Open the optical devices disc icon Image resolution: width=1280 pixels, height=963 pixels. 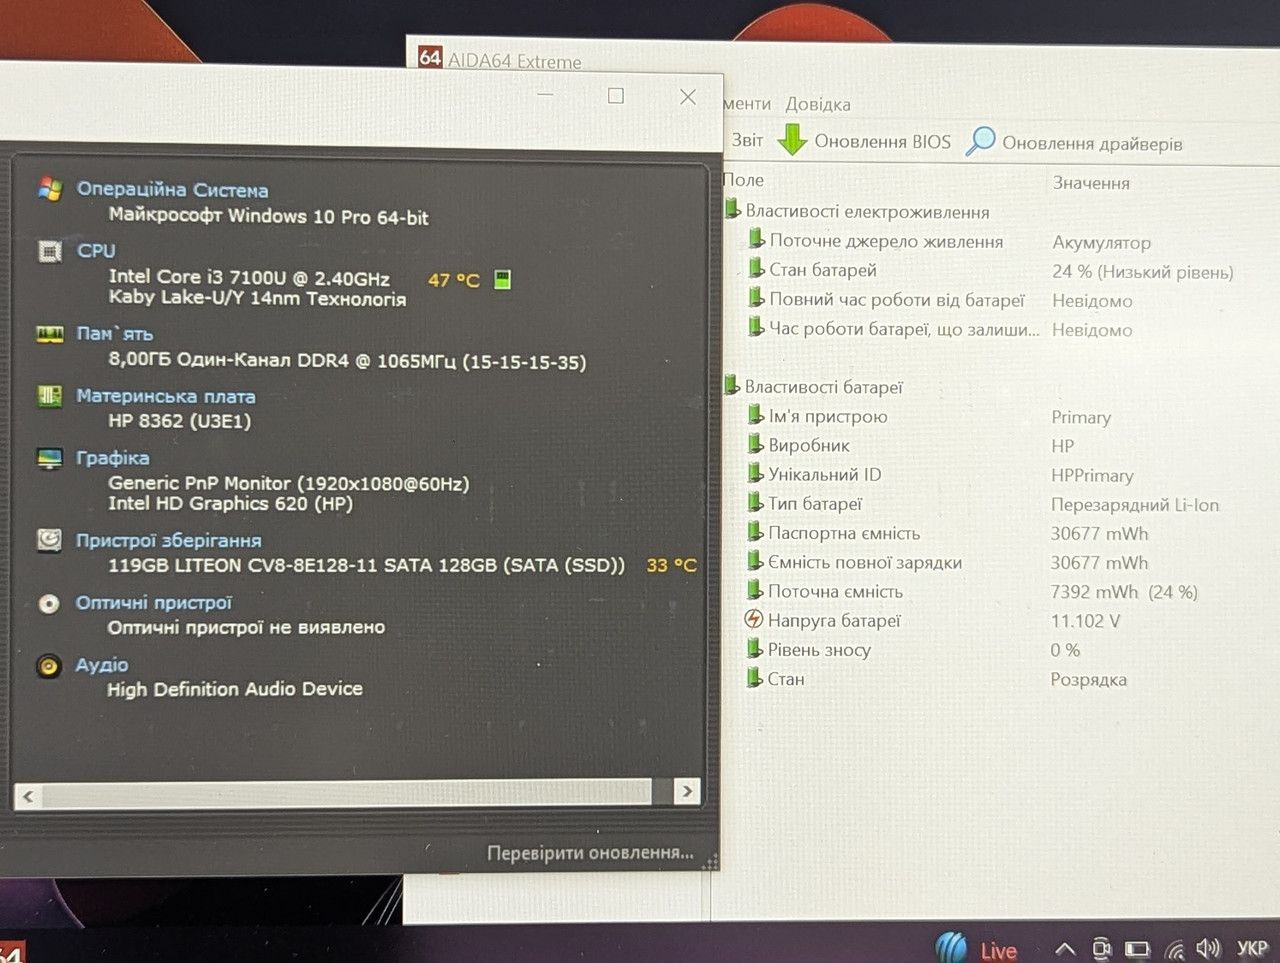pyautogui.click(x=48, y=603)
